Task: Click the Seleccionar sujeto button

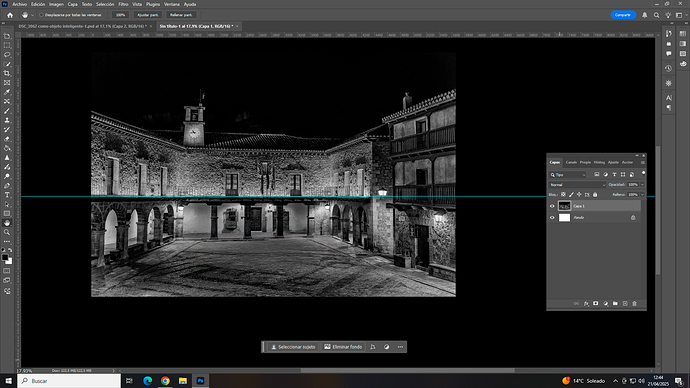Action: pyautogui.click(x=293, y=347)
